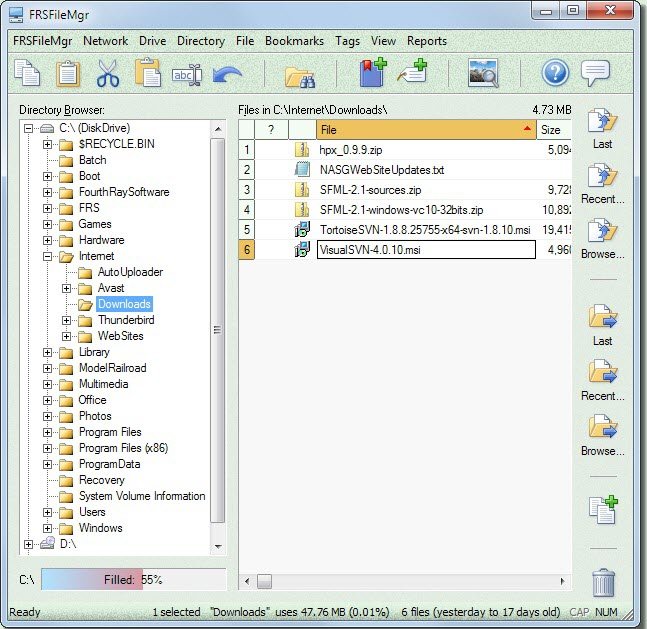
Task: Expand the Thunderbird folder node
Action: point(66,320)
